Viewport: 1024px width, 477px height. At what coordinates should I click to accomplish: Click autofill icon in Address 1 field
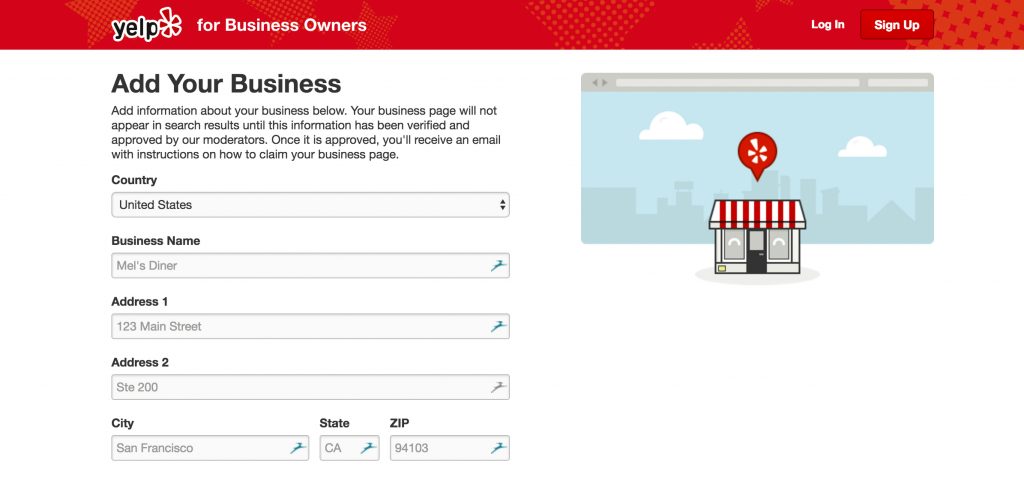tap(498, 326)
